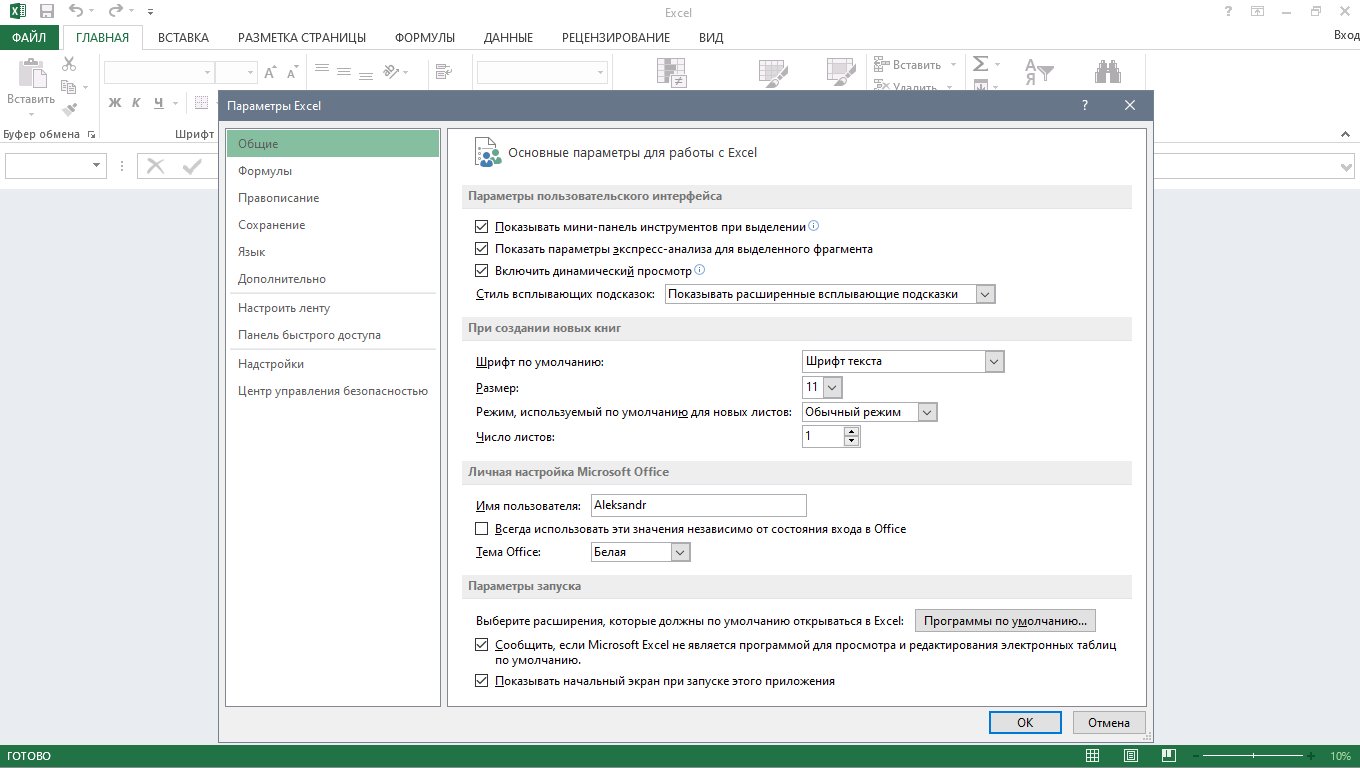Viewport: 1360px width, 768px height.
Task: Click the 'Имя пользователя' input field
Action: pos(697,505)
